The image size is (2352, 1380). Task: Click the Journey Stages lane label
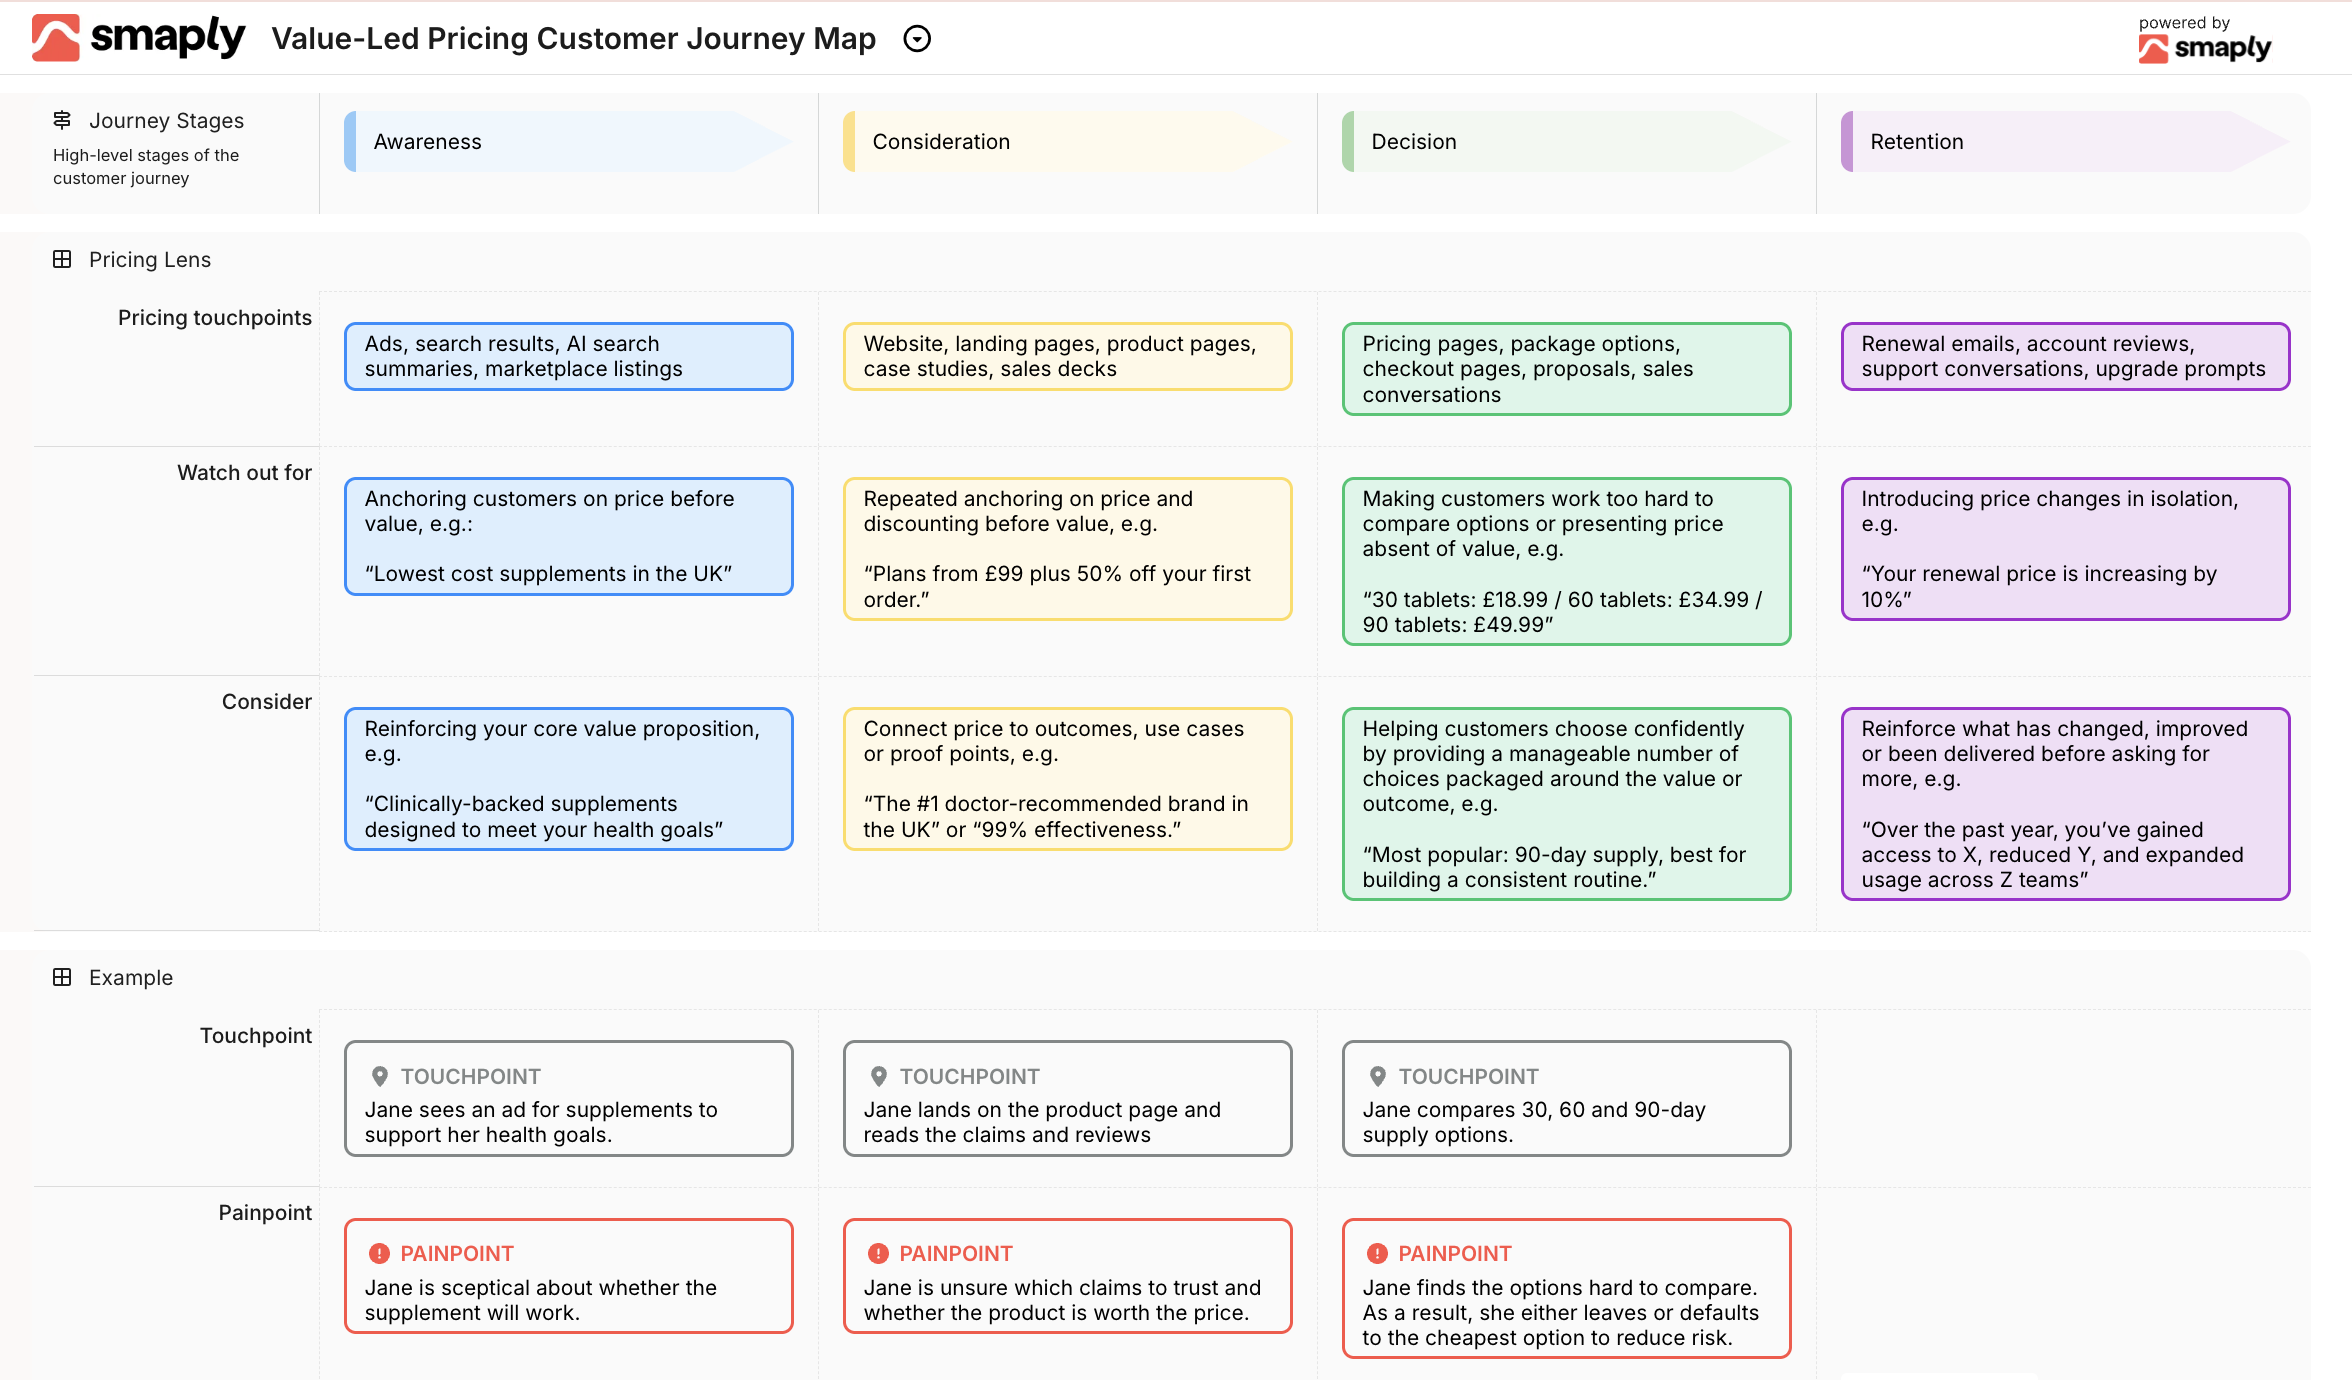click(x=166, y=121)
